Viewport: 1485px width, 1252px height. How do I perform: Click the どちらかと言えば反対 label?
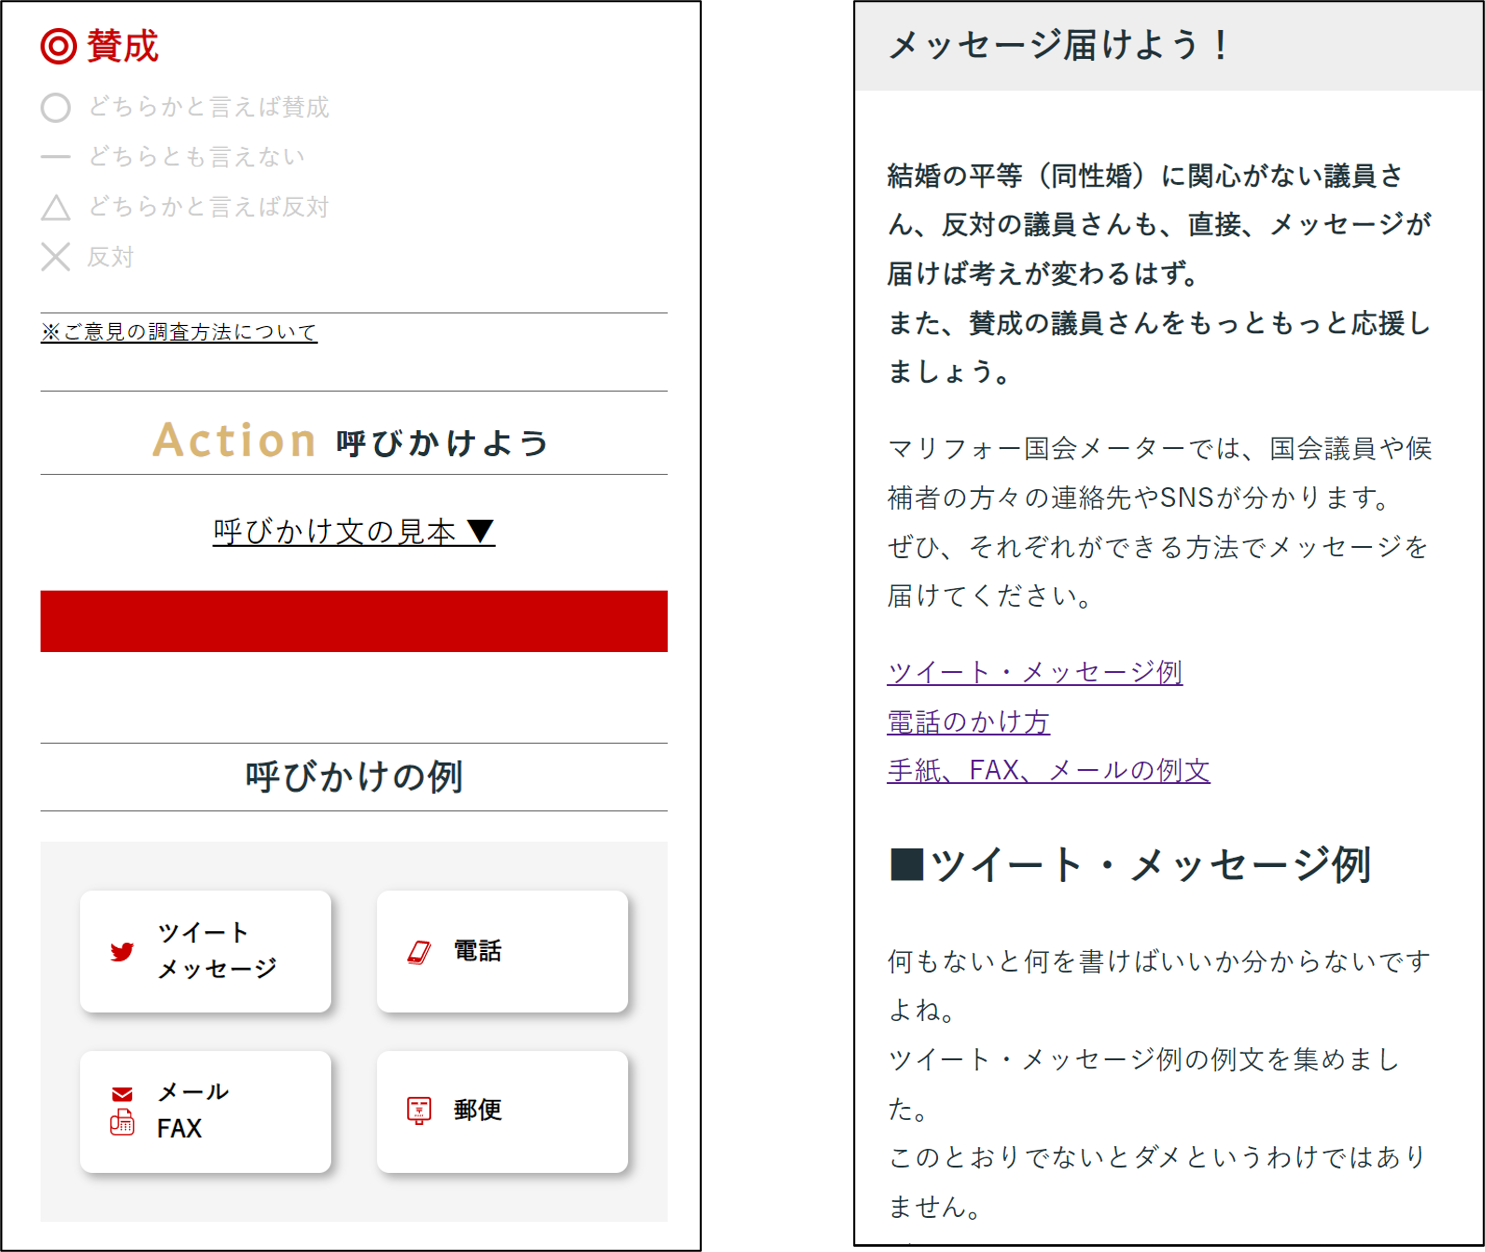point(209,207)
